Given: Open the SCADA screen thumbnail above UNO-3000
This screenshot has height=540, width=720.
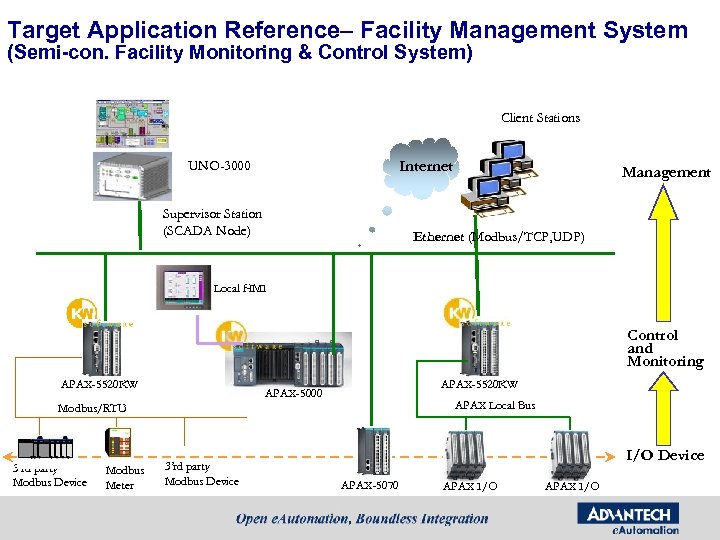Looking at the screenshot, I should click(132, 124).
